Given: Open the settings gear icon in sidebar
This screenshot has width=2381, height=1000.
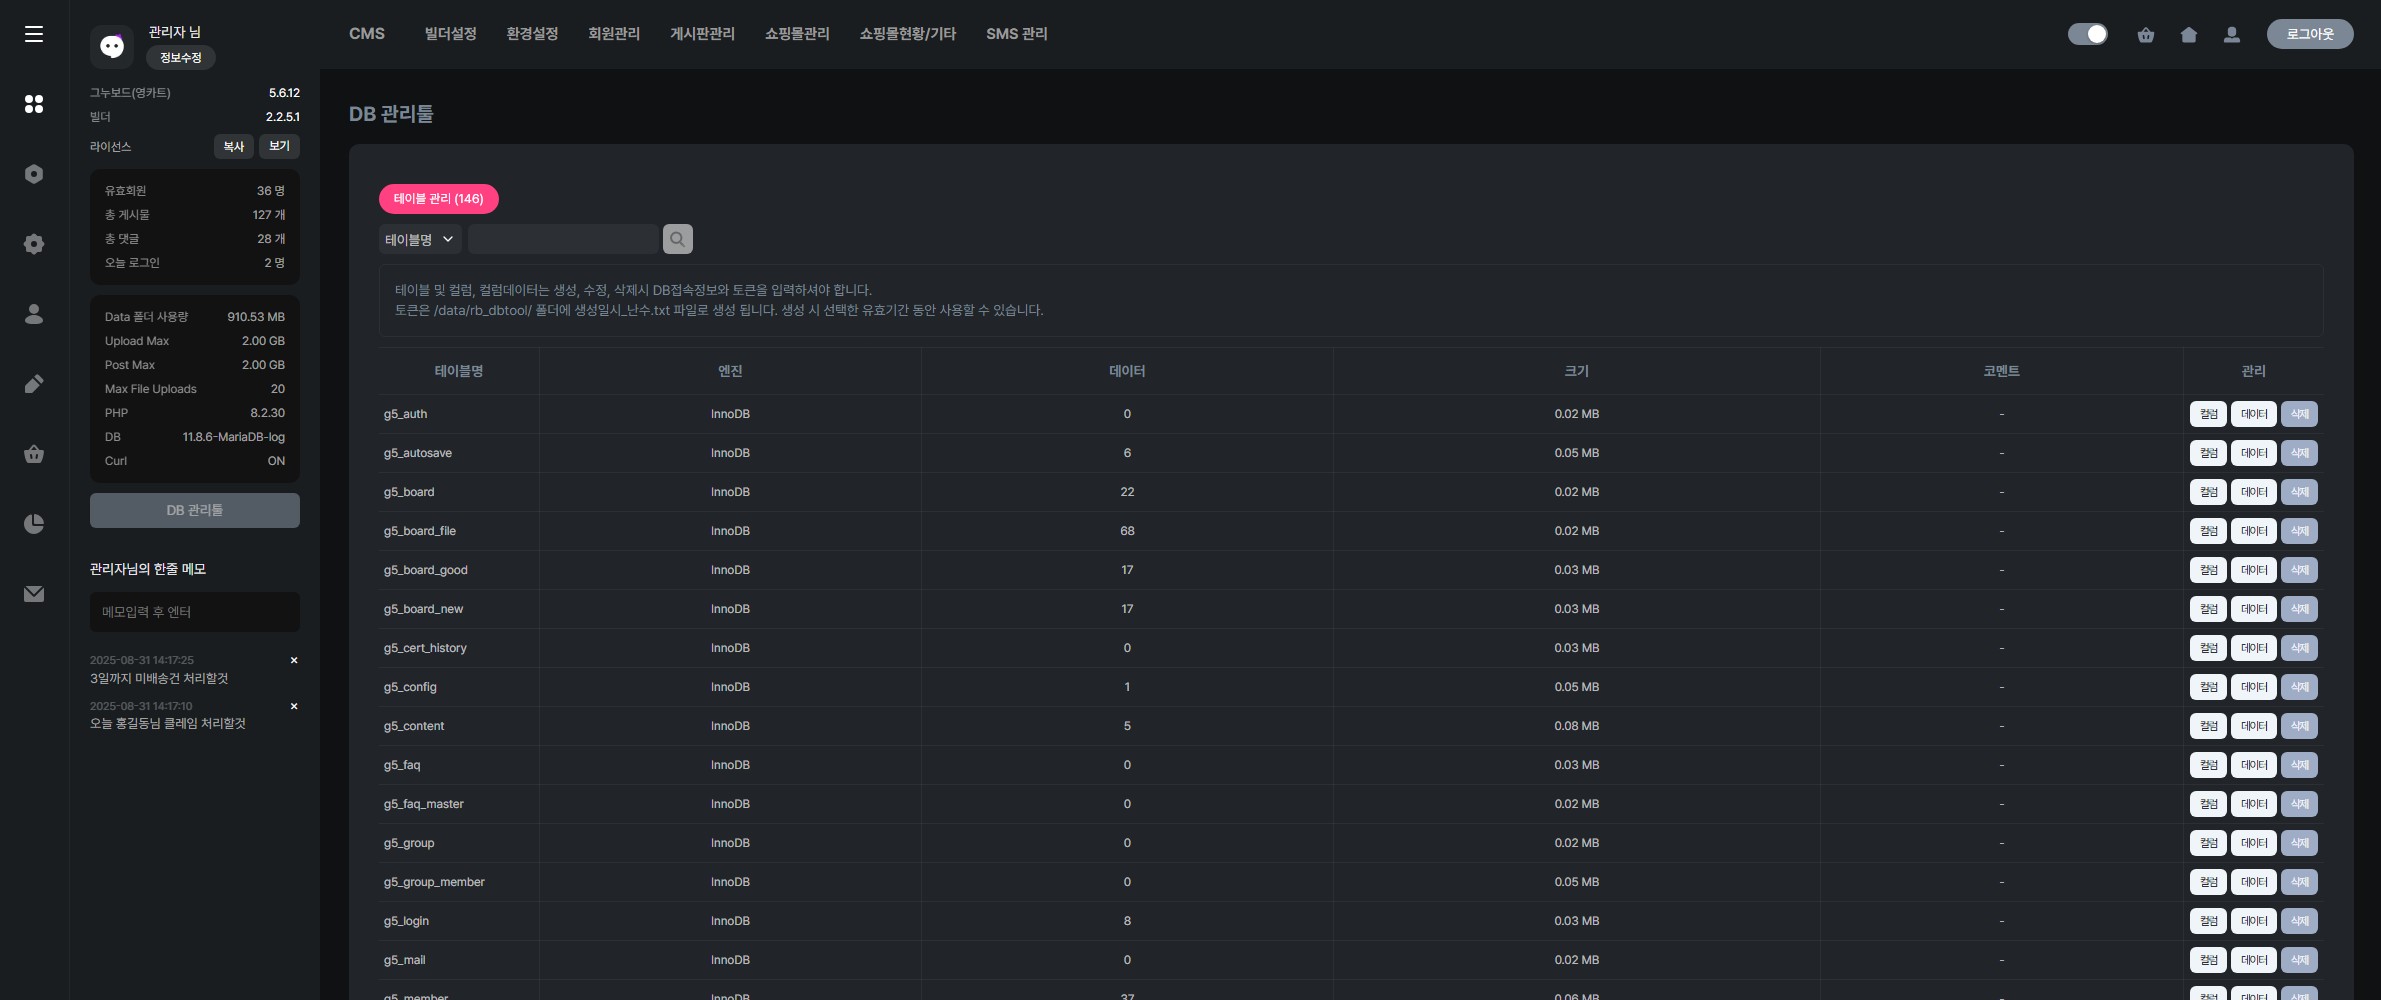Looking at the screenshot, I should pos(34,244).
